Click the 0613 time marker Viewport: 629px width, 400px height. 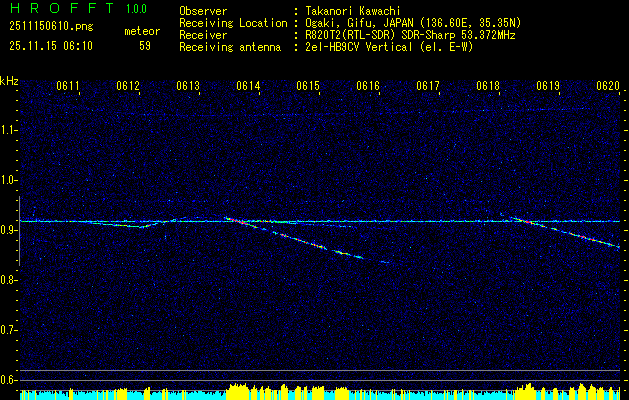188,85
